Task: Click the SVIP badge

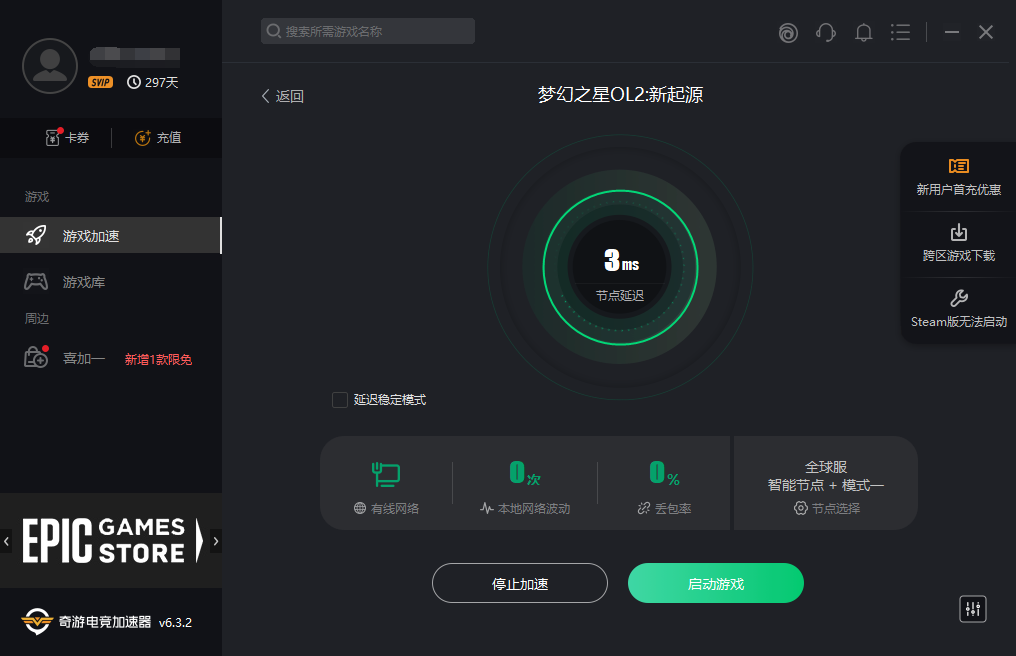Action: (x=100, y=82)
